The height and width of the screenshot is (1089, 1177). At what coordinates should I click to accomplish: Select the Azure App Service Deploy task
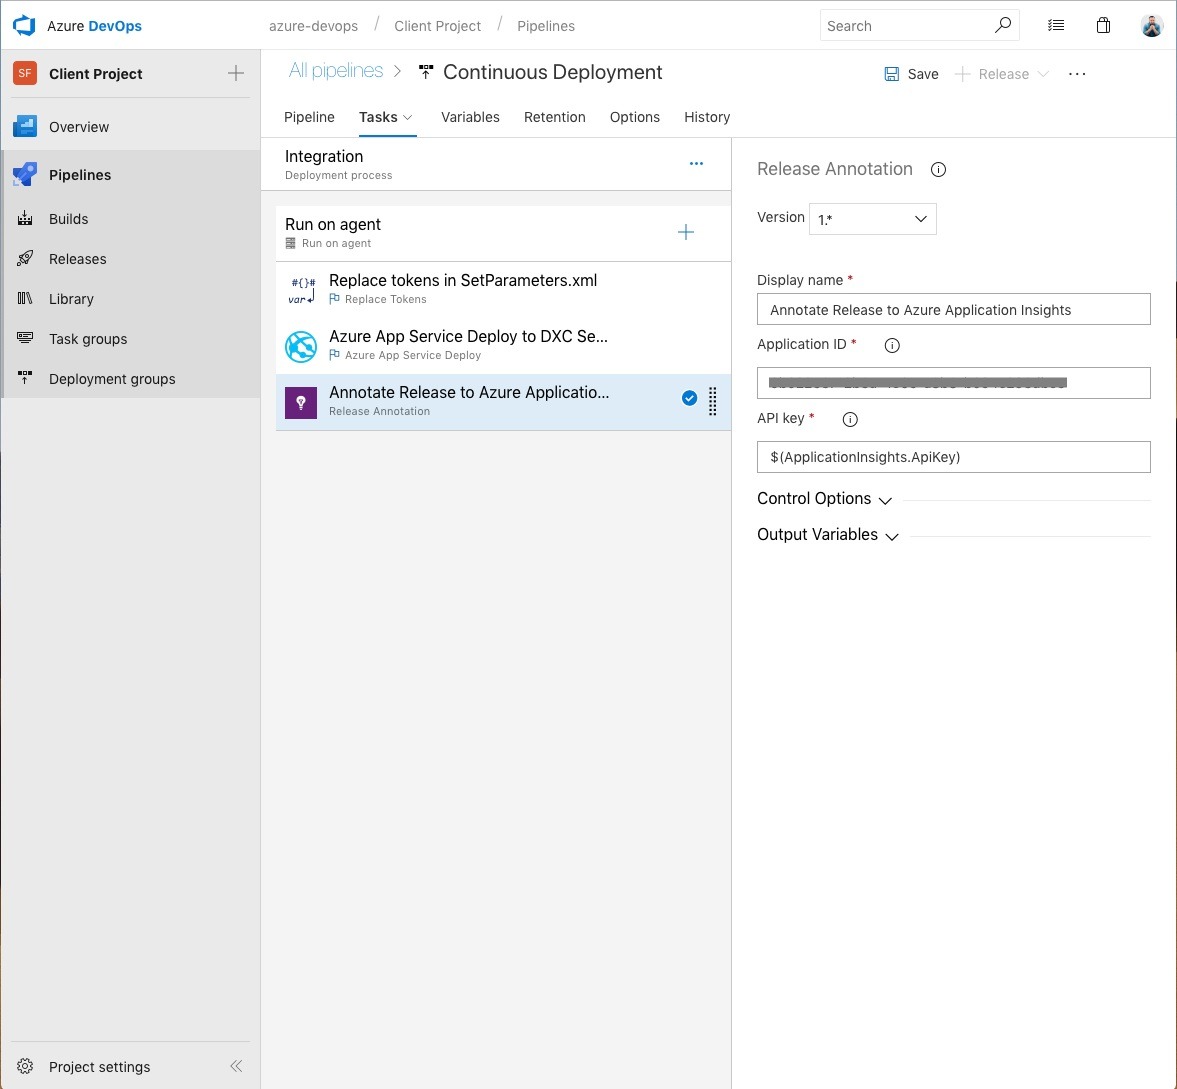click(468, 345)
